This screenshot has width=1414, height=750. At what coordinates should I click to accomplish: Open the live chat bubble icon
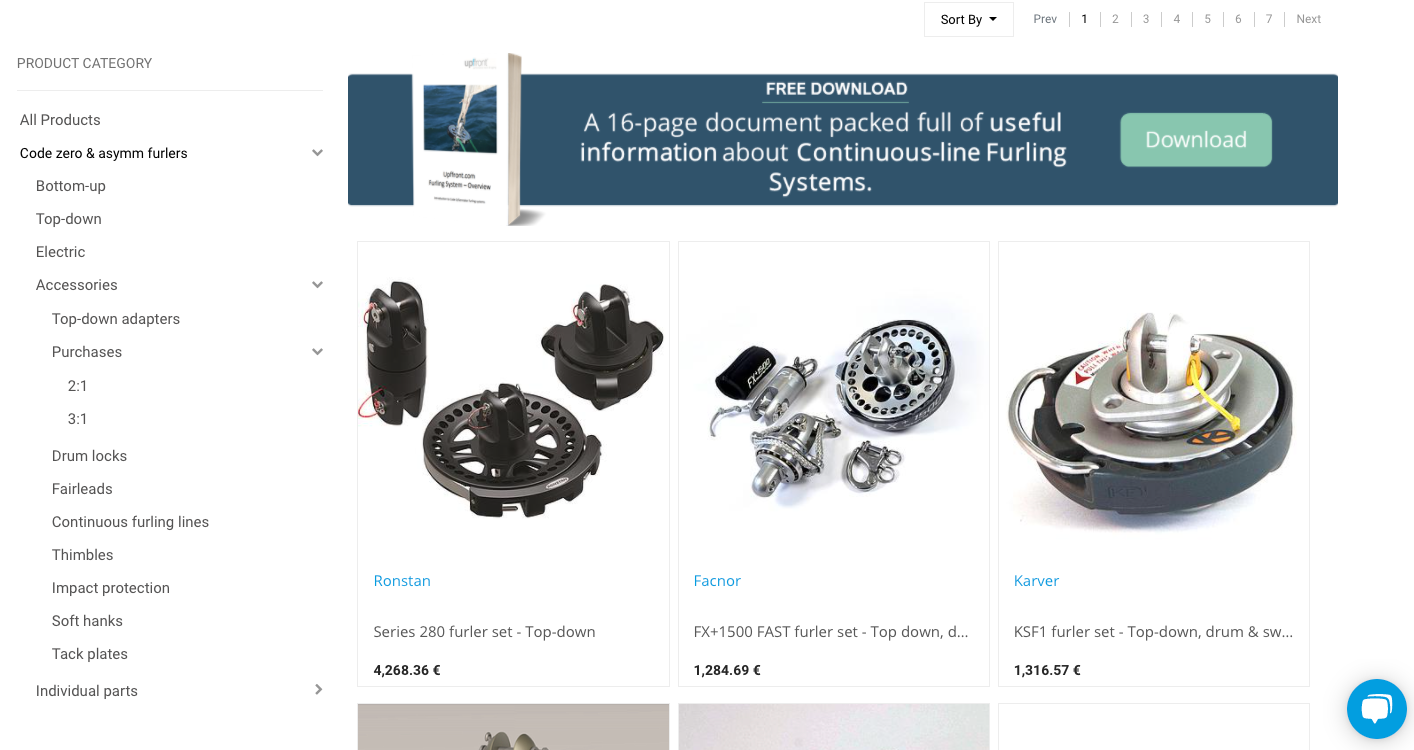(1377, 709)
